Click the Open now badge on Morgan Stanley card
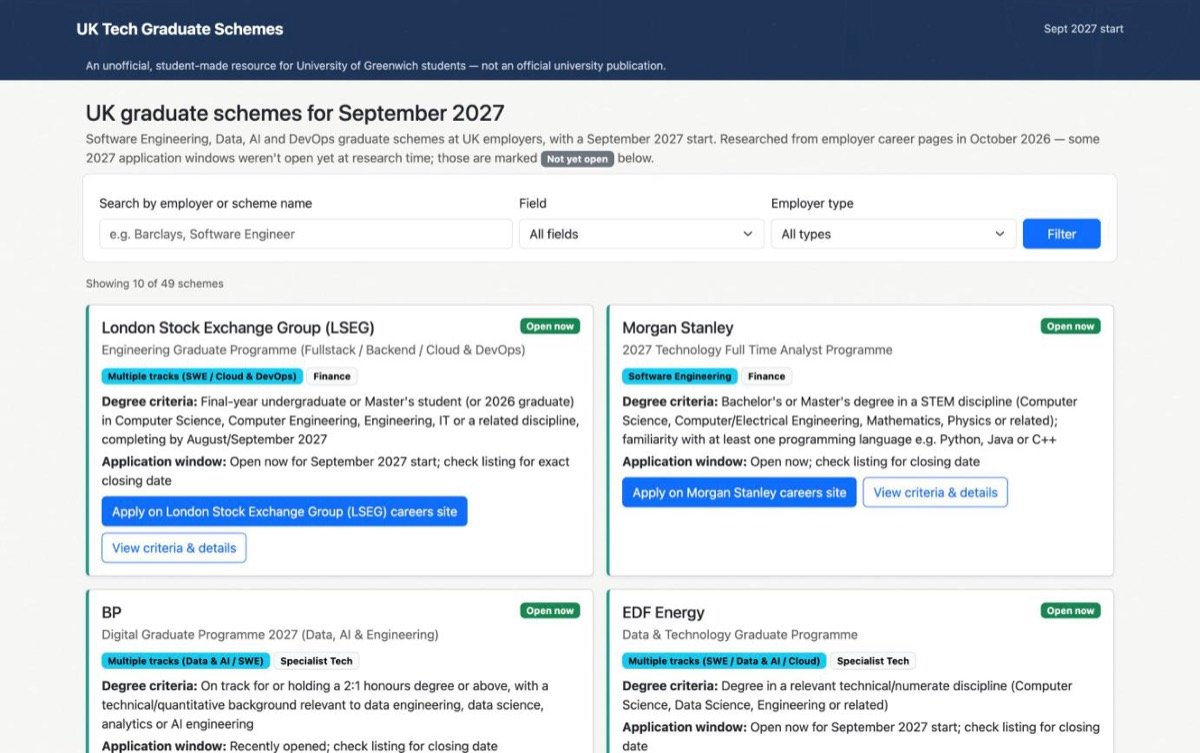1200x753 pixels. coord(1070,326)
